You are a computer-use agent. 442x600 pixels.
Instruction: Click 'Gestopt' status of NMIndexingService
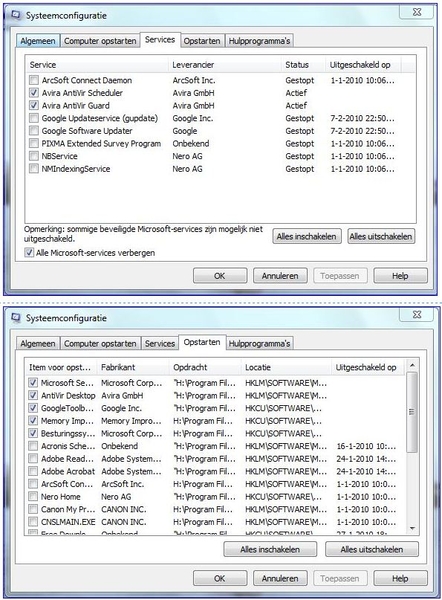(300, 168)
